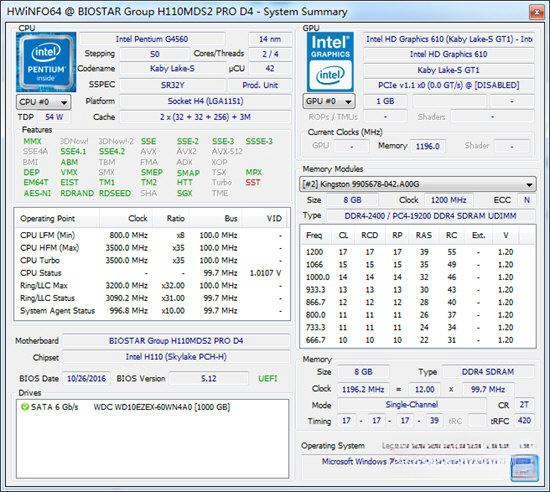This screenshot has width=550, height=492.
Task: Click the HTT feature label
Action: click(x=185, y=182)
